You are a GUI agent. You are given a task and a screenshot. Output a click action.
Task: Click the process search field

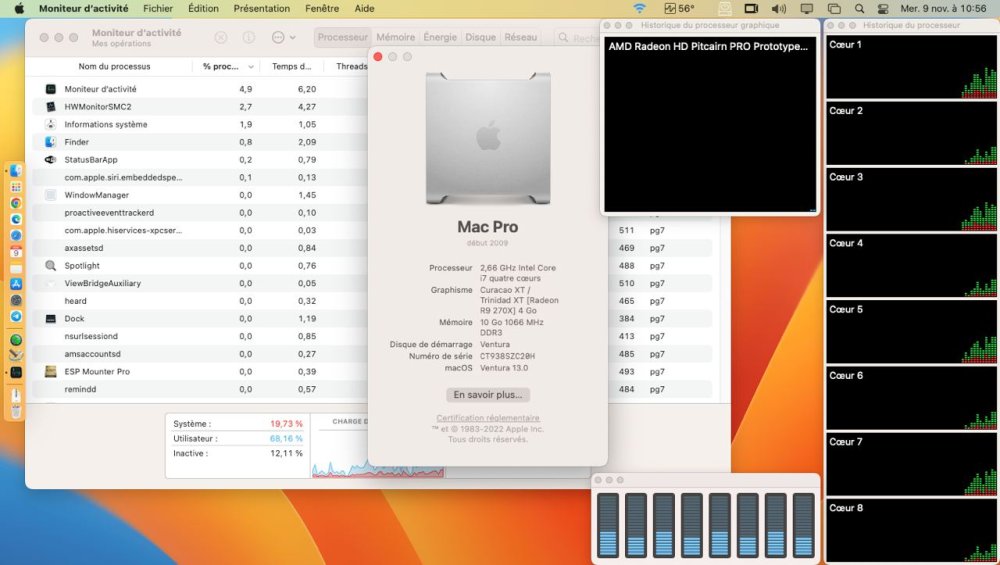tap(577, 38)
